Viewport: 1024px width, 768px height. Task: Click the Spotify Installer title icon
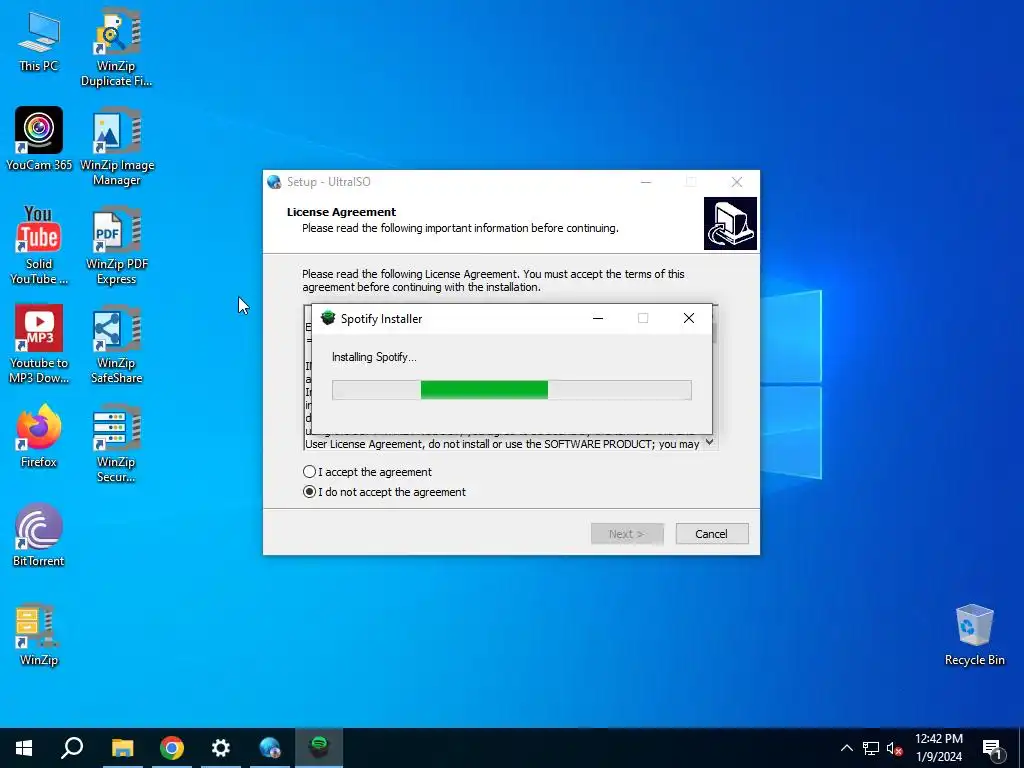(x=328, y=318)
